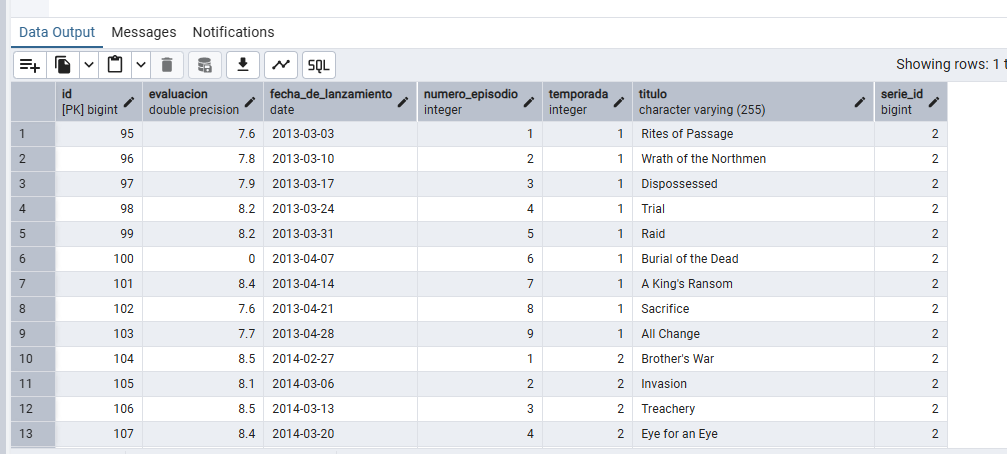This screenshot has width=1007, height=454.
Task: Click the Delete trash icon
Action: pos(167,65)
